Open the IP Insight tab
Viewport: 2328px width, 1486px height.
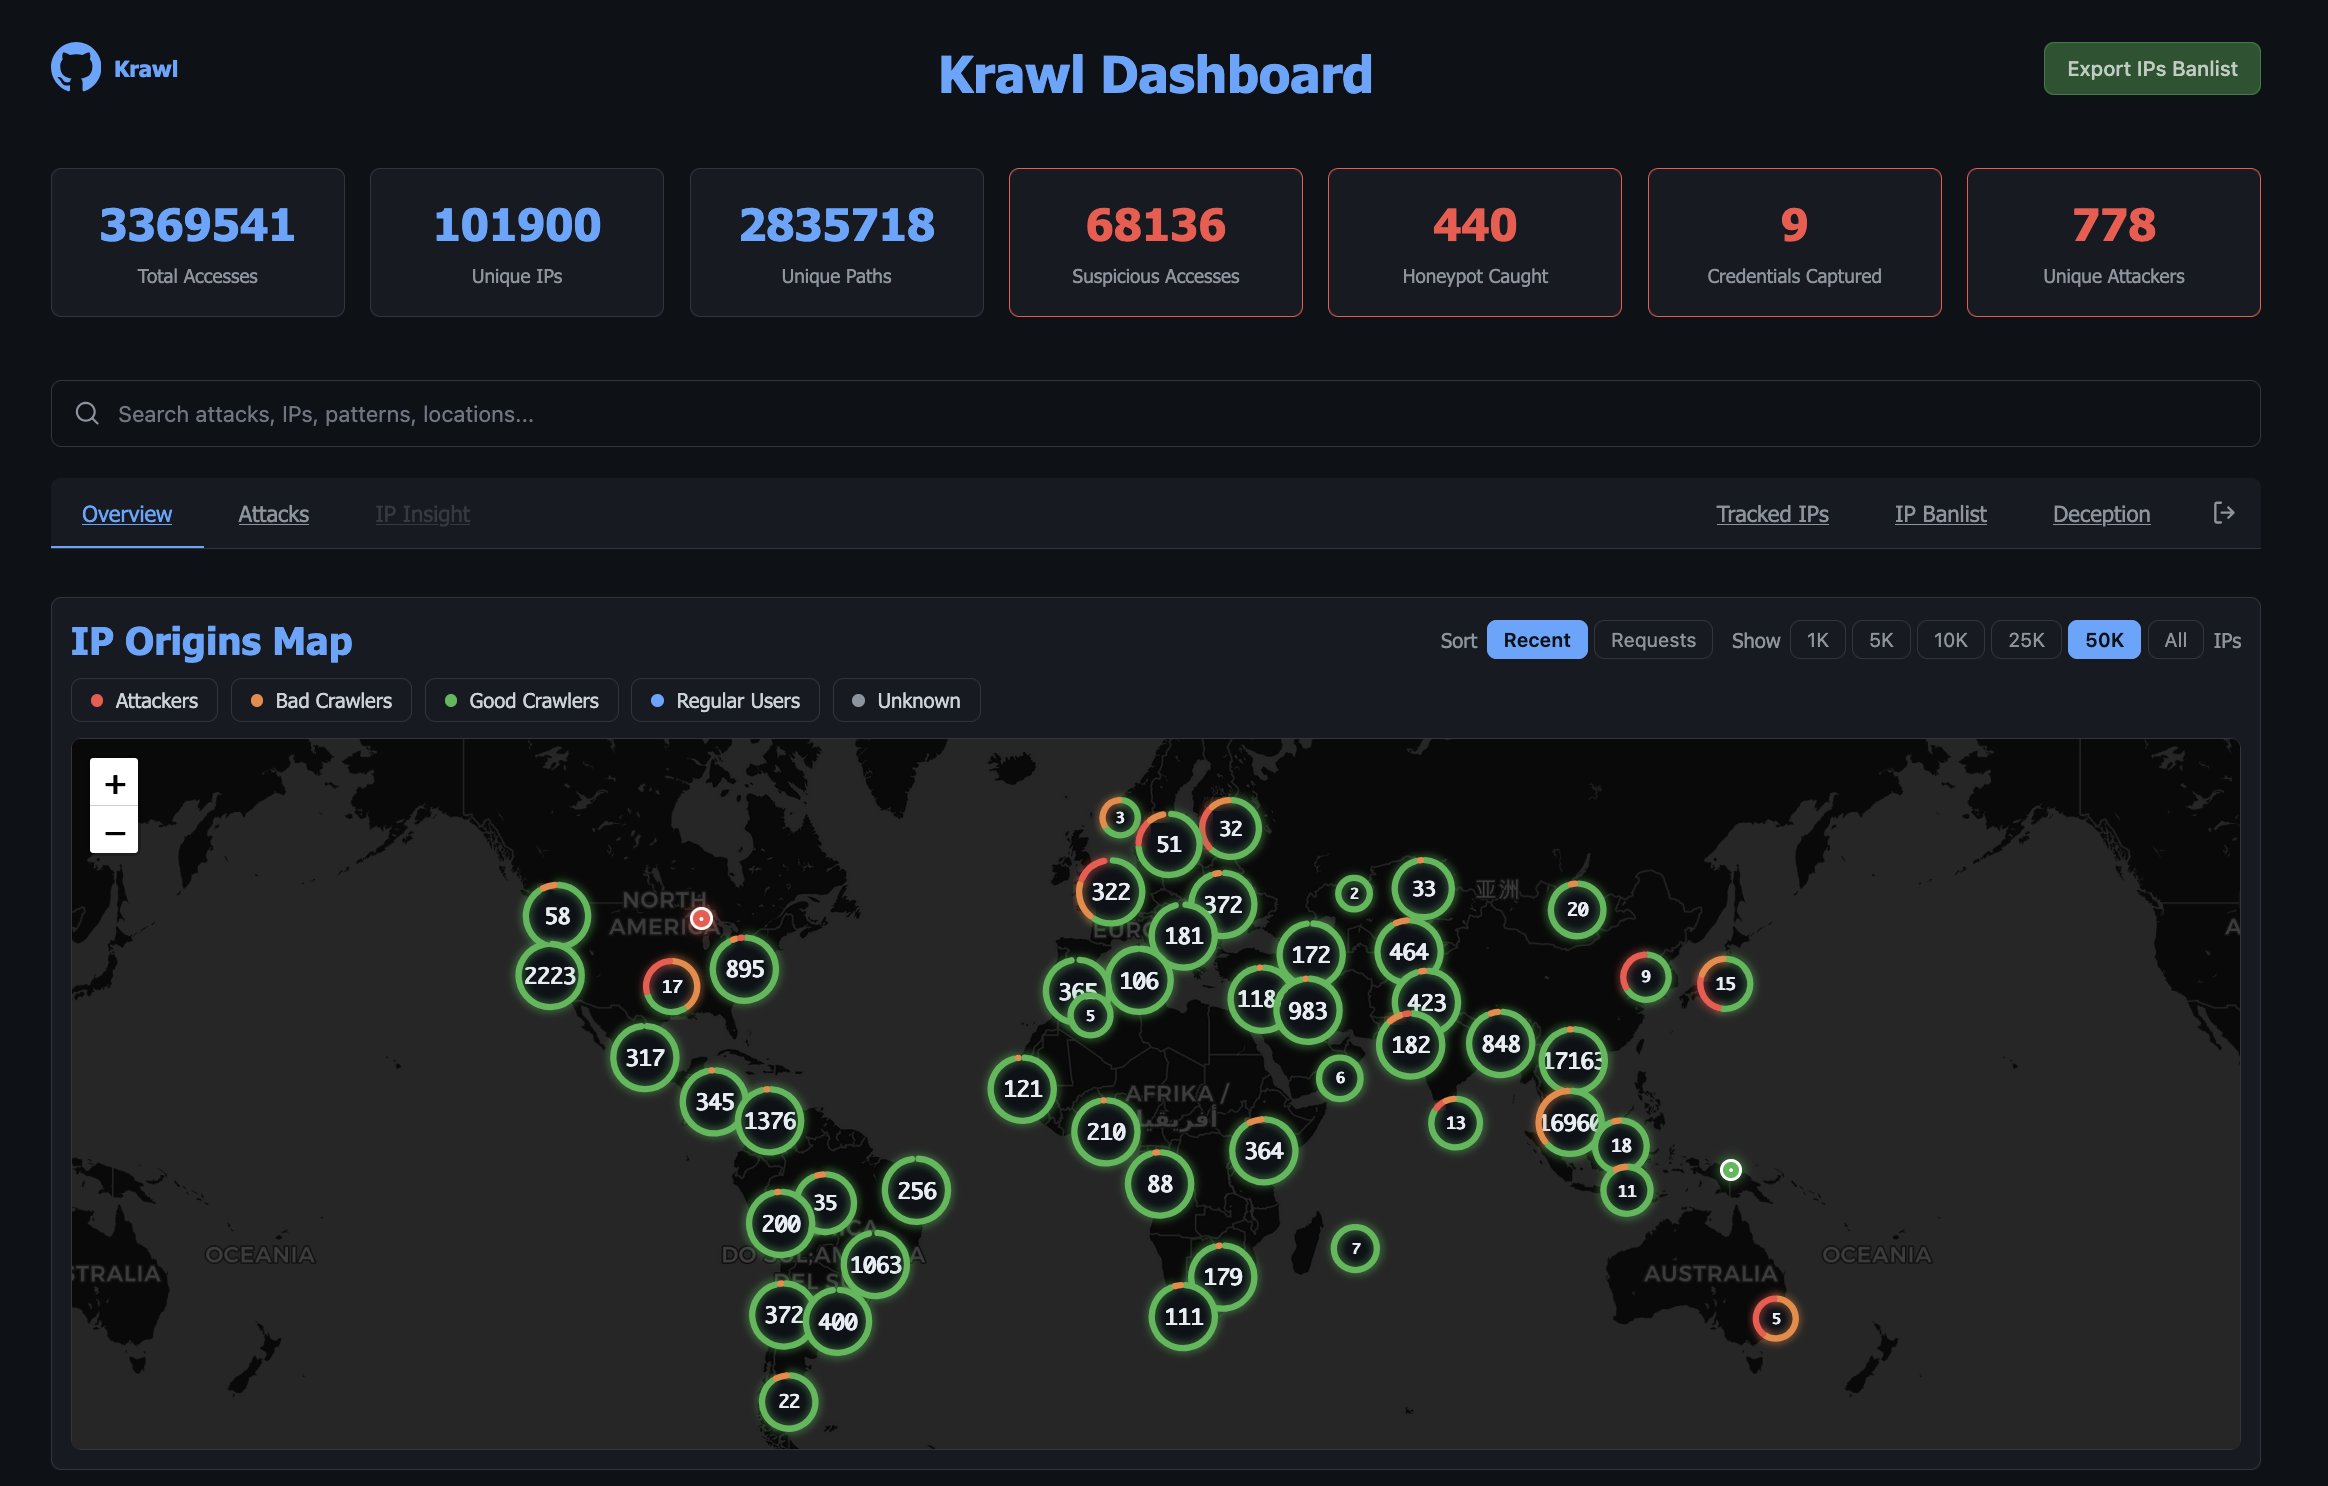pos(422,514)
